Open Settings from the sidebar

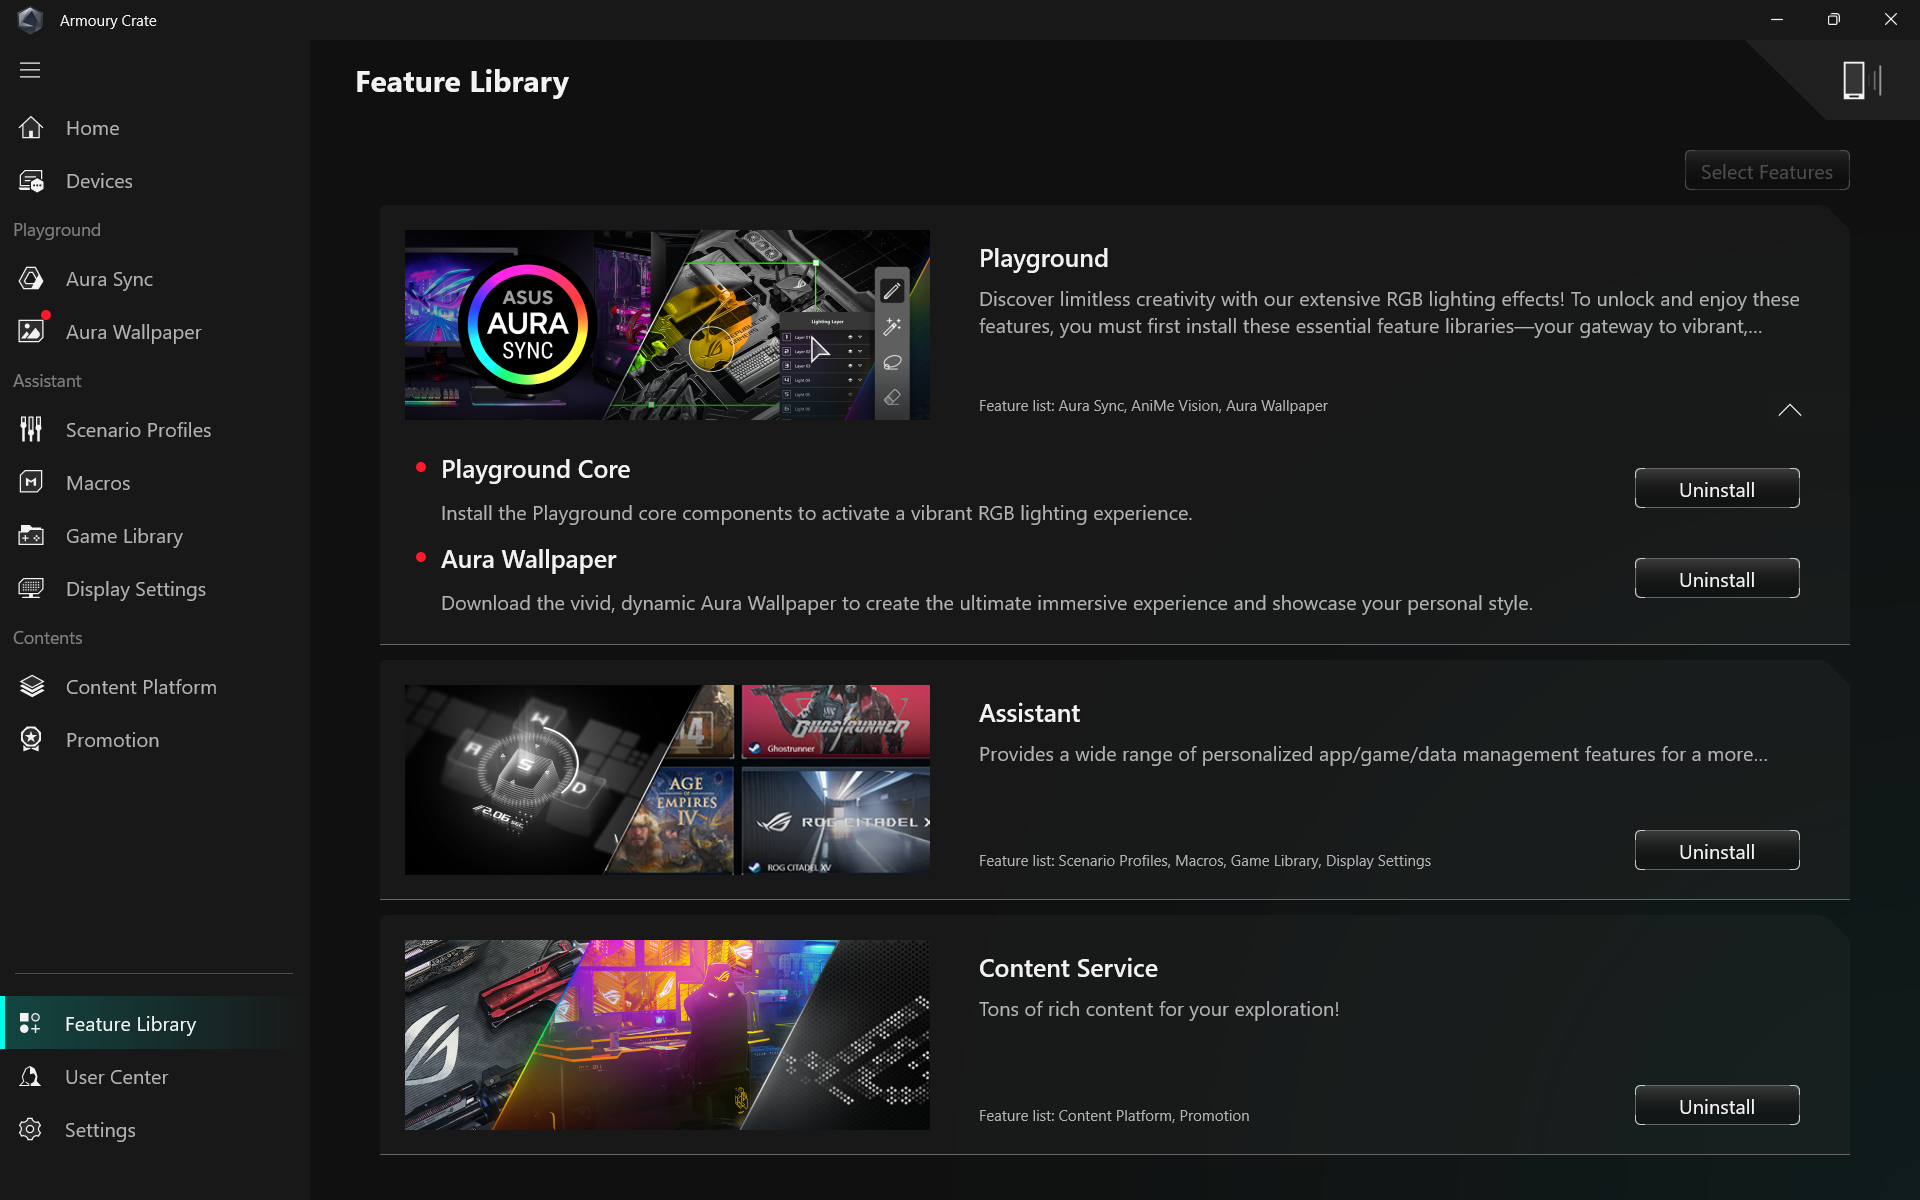[155, 1130]
